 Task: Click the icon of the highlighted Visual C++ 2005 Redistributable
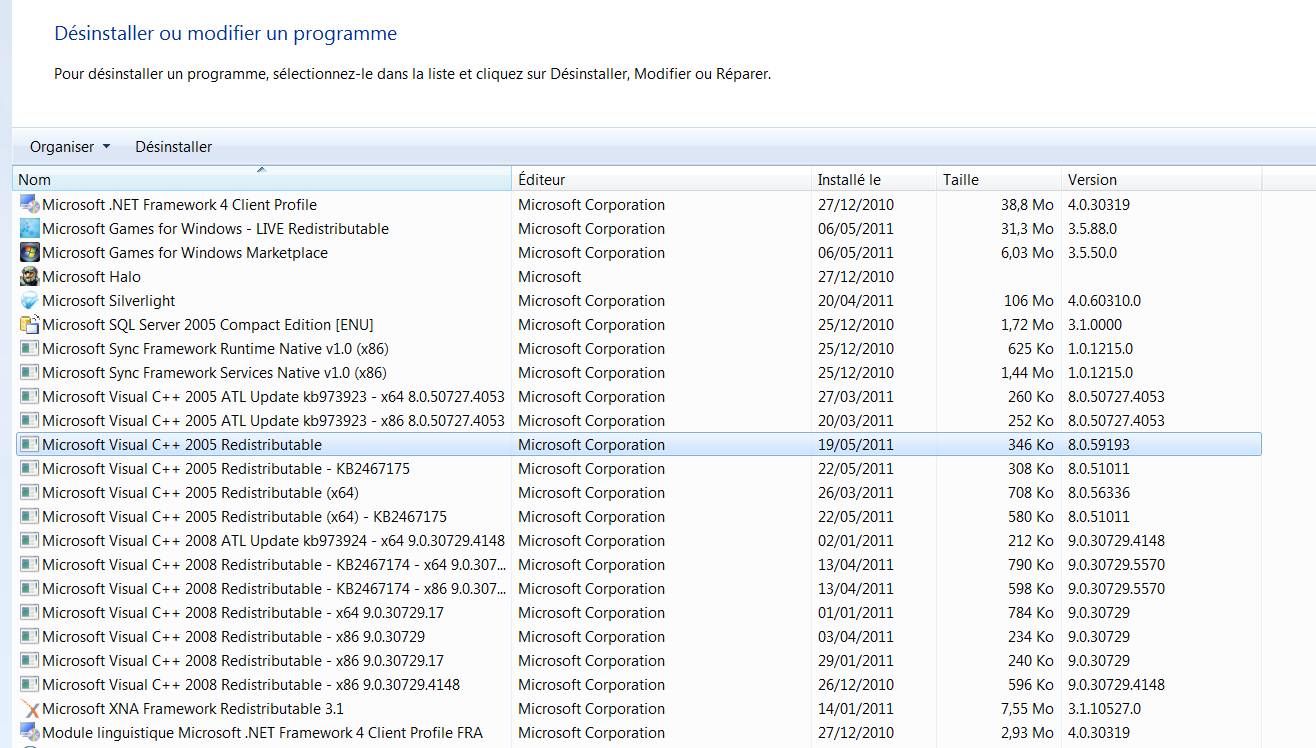click(x=29, y=444)
